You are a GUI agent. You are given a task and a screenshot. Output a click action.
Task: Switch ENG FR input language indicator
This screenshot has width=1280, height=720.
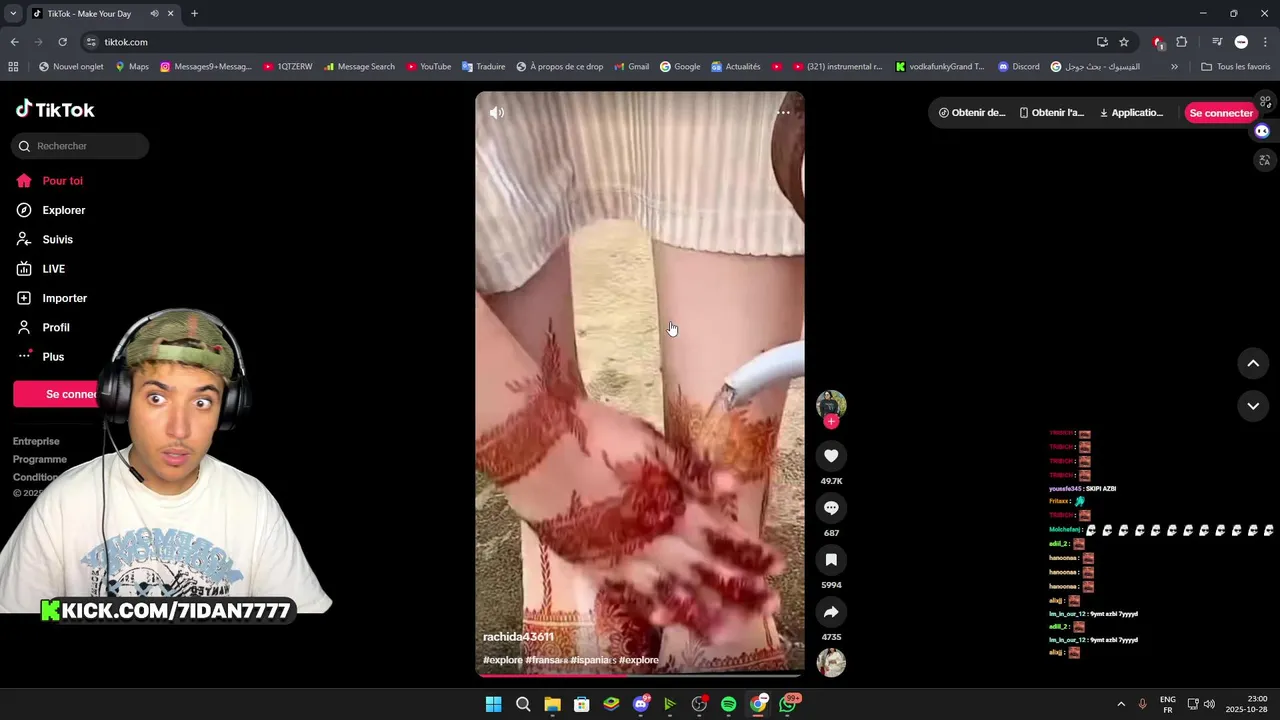pos(1167,704)
